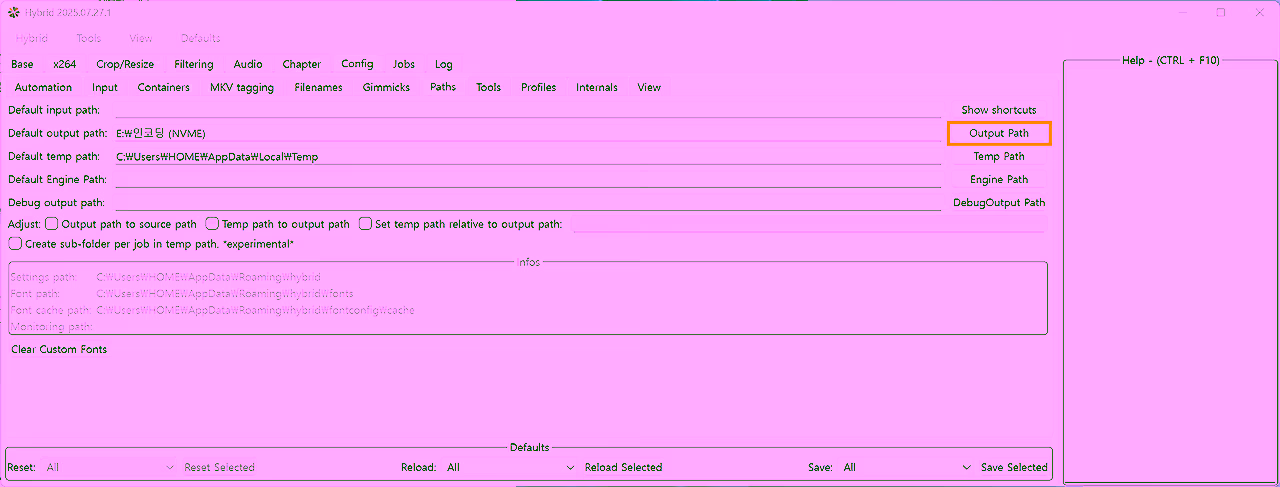
Task: Open the Filenames sub-tab
Action: 318,87
